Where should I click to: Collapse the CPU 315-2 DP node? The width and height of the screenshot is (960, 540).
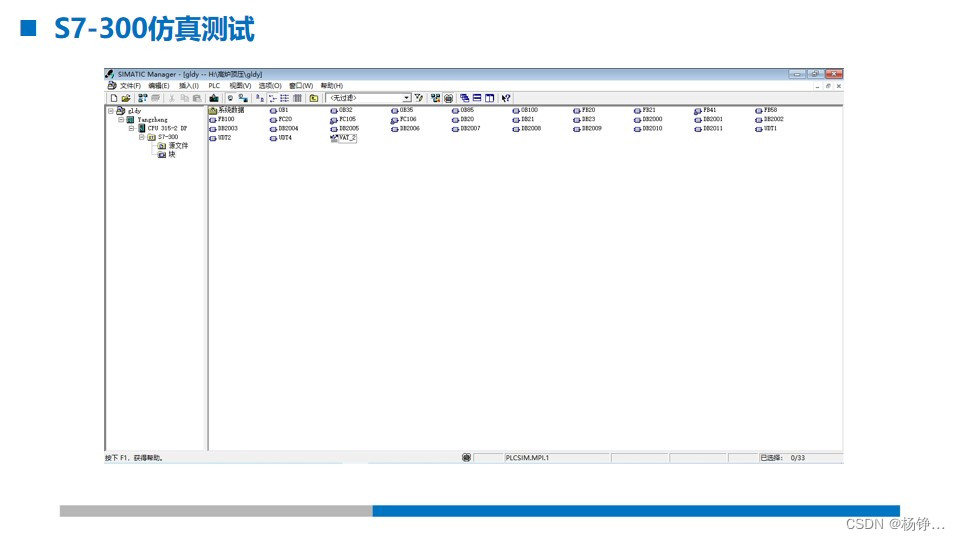click(x=131, y=129)
